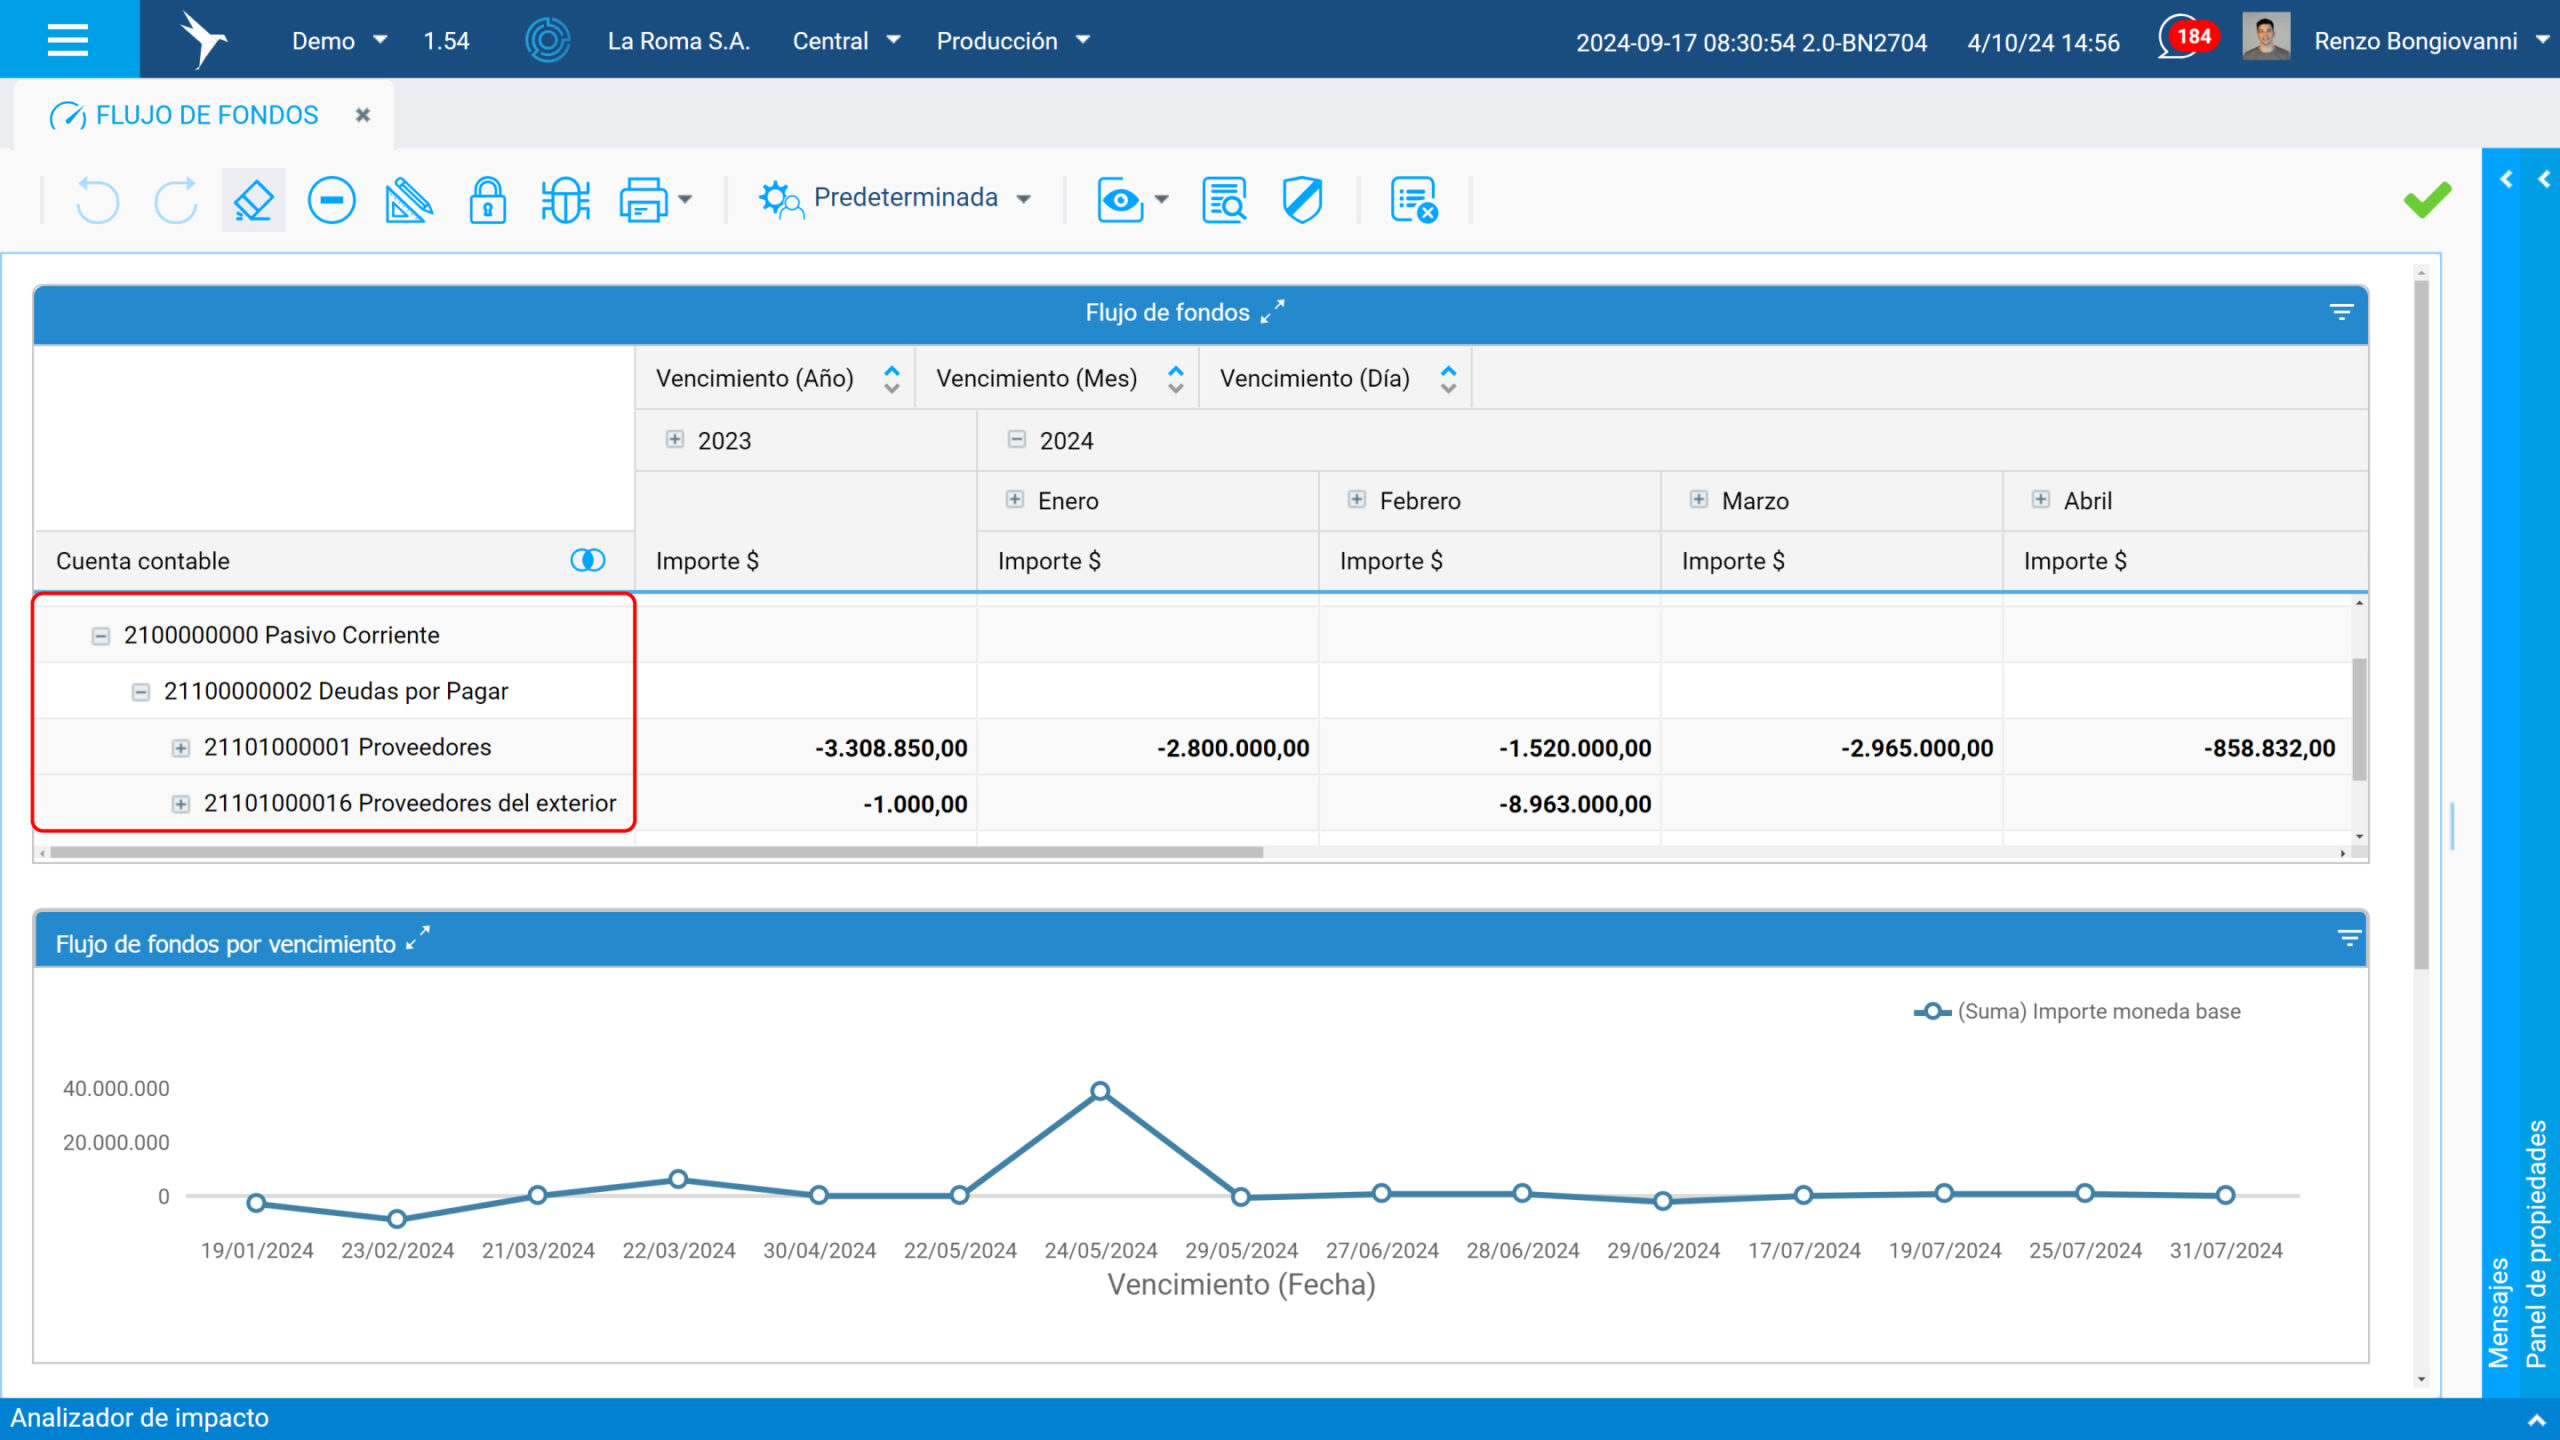Viewport: 2560px width, 1440px height.
Task: Open the eye options dropdown arrow
Action: pos(1161,199)
